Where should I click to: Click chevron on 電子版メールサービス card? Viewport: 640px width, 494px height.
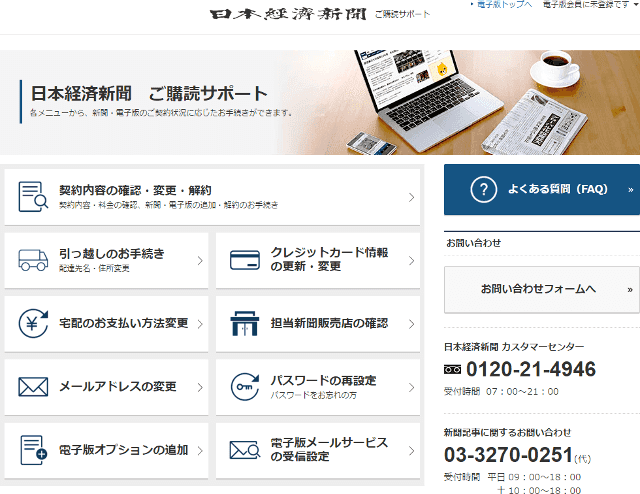411,450
